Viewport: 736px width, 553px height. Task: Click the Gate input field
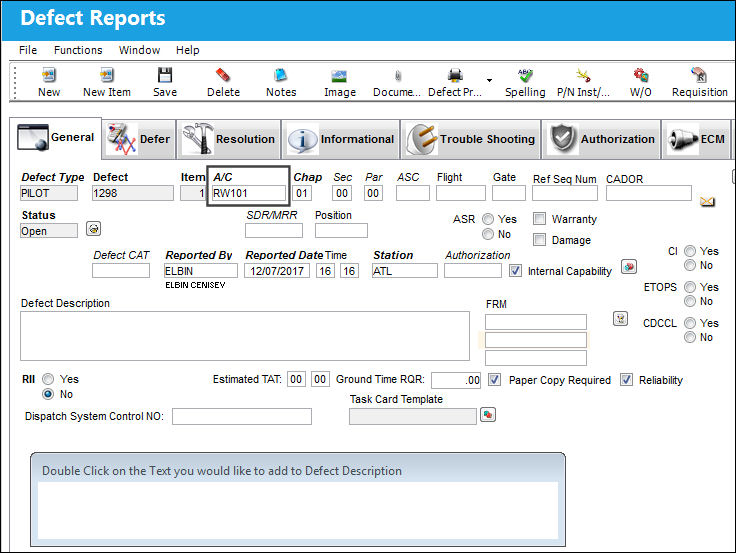(x=508, y=193)
